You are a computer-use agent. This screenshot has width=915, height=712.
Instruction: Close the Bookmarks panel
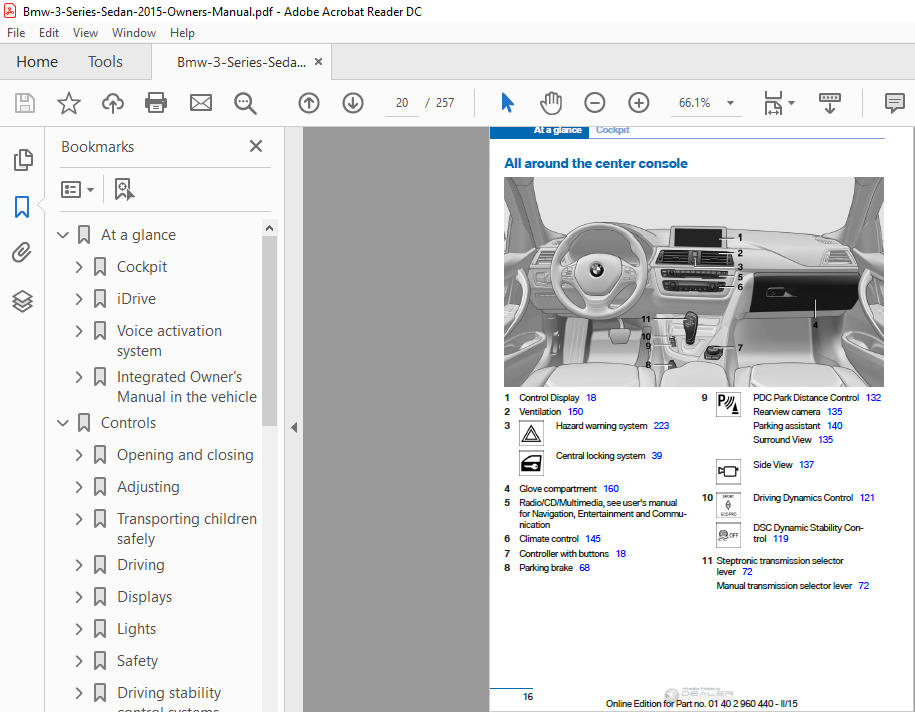pyautogui.click(x=256, y=146)
